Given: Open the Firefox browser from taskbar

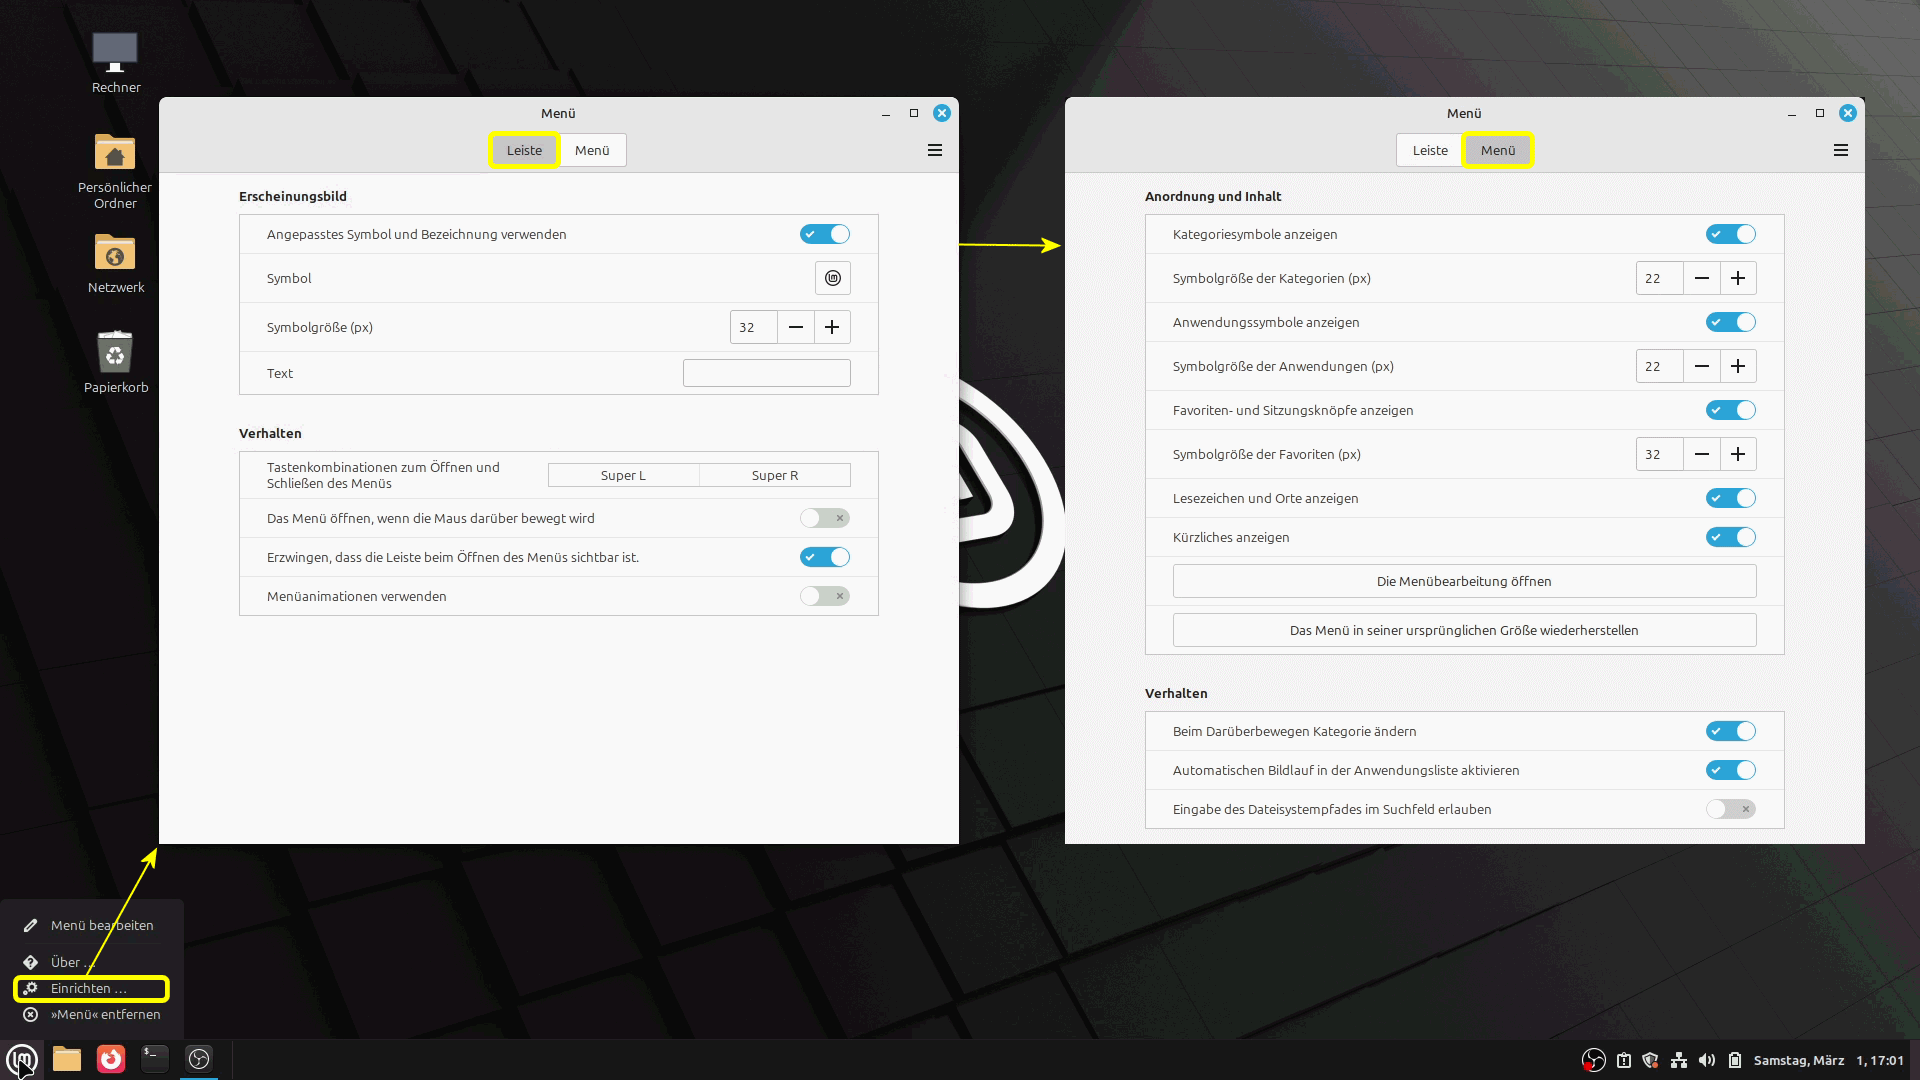Looking at the screenshot, I should point(111,1058).
